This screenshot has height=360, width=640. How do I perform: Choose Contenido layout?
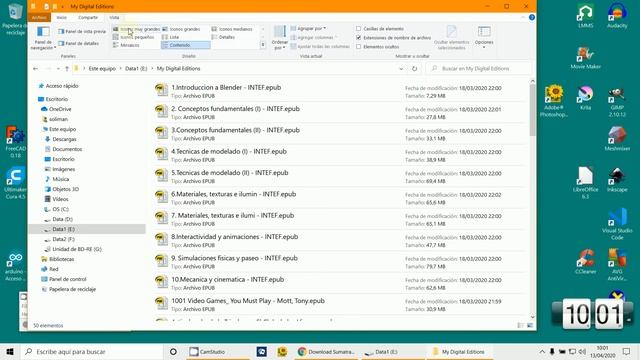click(186, 45)
